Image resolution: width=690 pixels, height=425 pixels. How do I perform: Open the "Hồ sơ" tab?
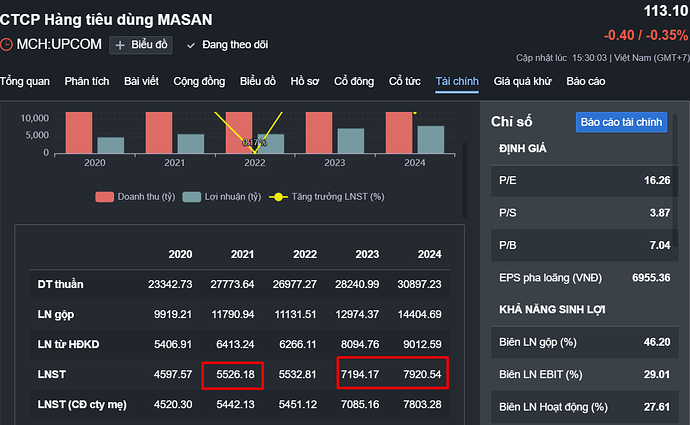305,80
